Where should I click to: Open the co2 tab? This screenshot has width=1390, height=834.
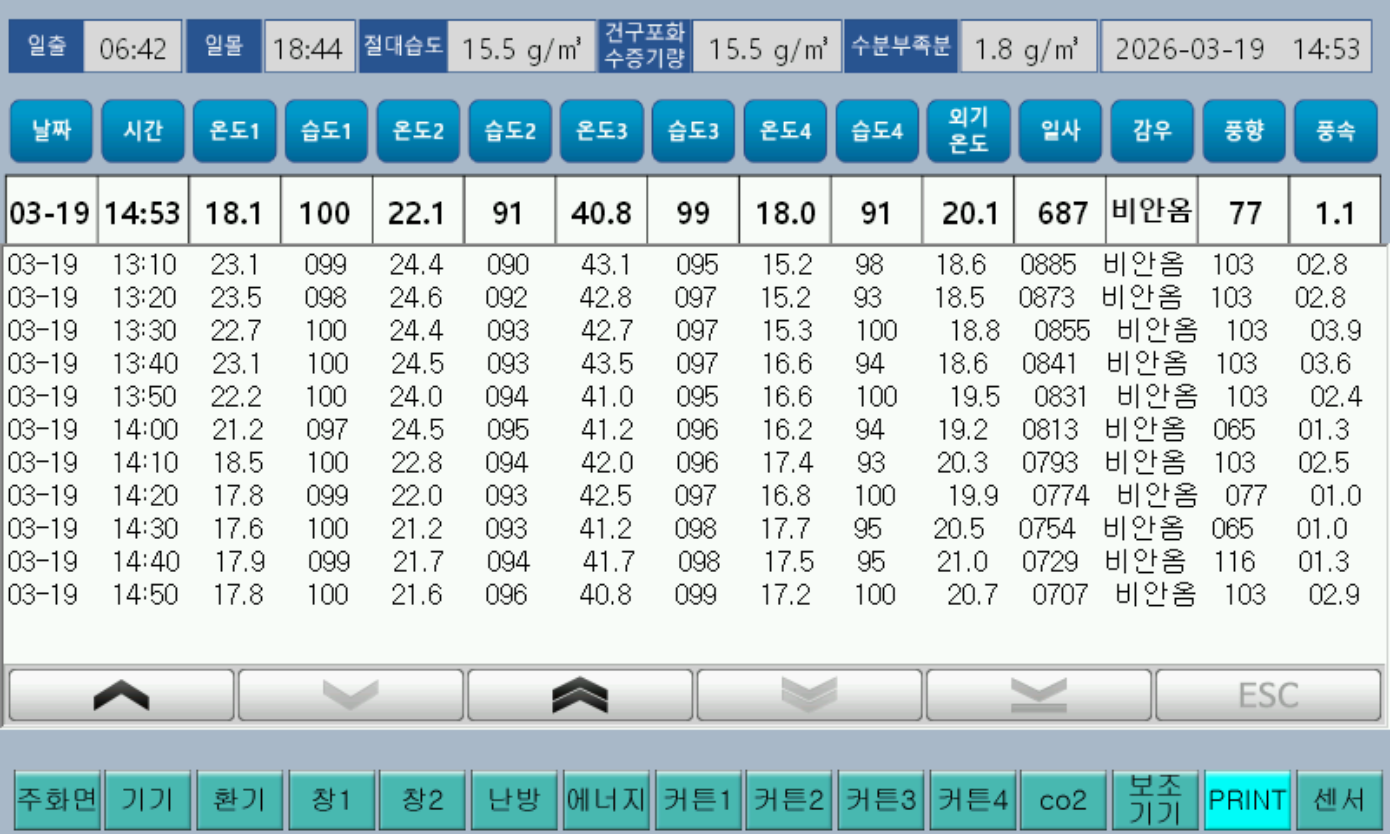point(1065,799)
